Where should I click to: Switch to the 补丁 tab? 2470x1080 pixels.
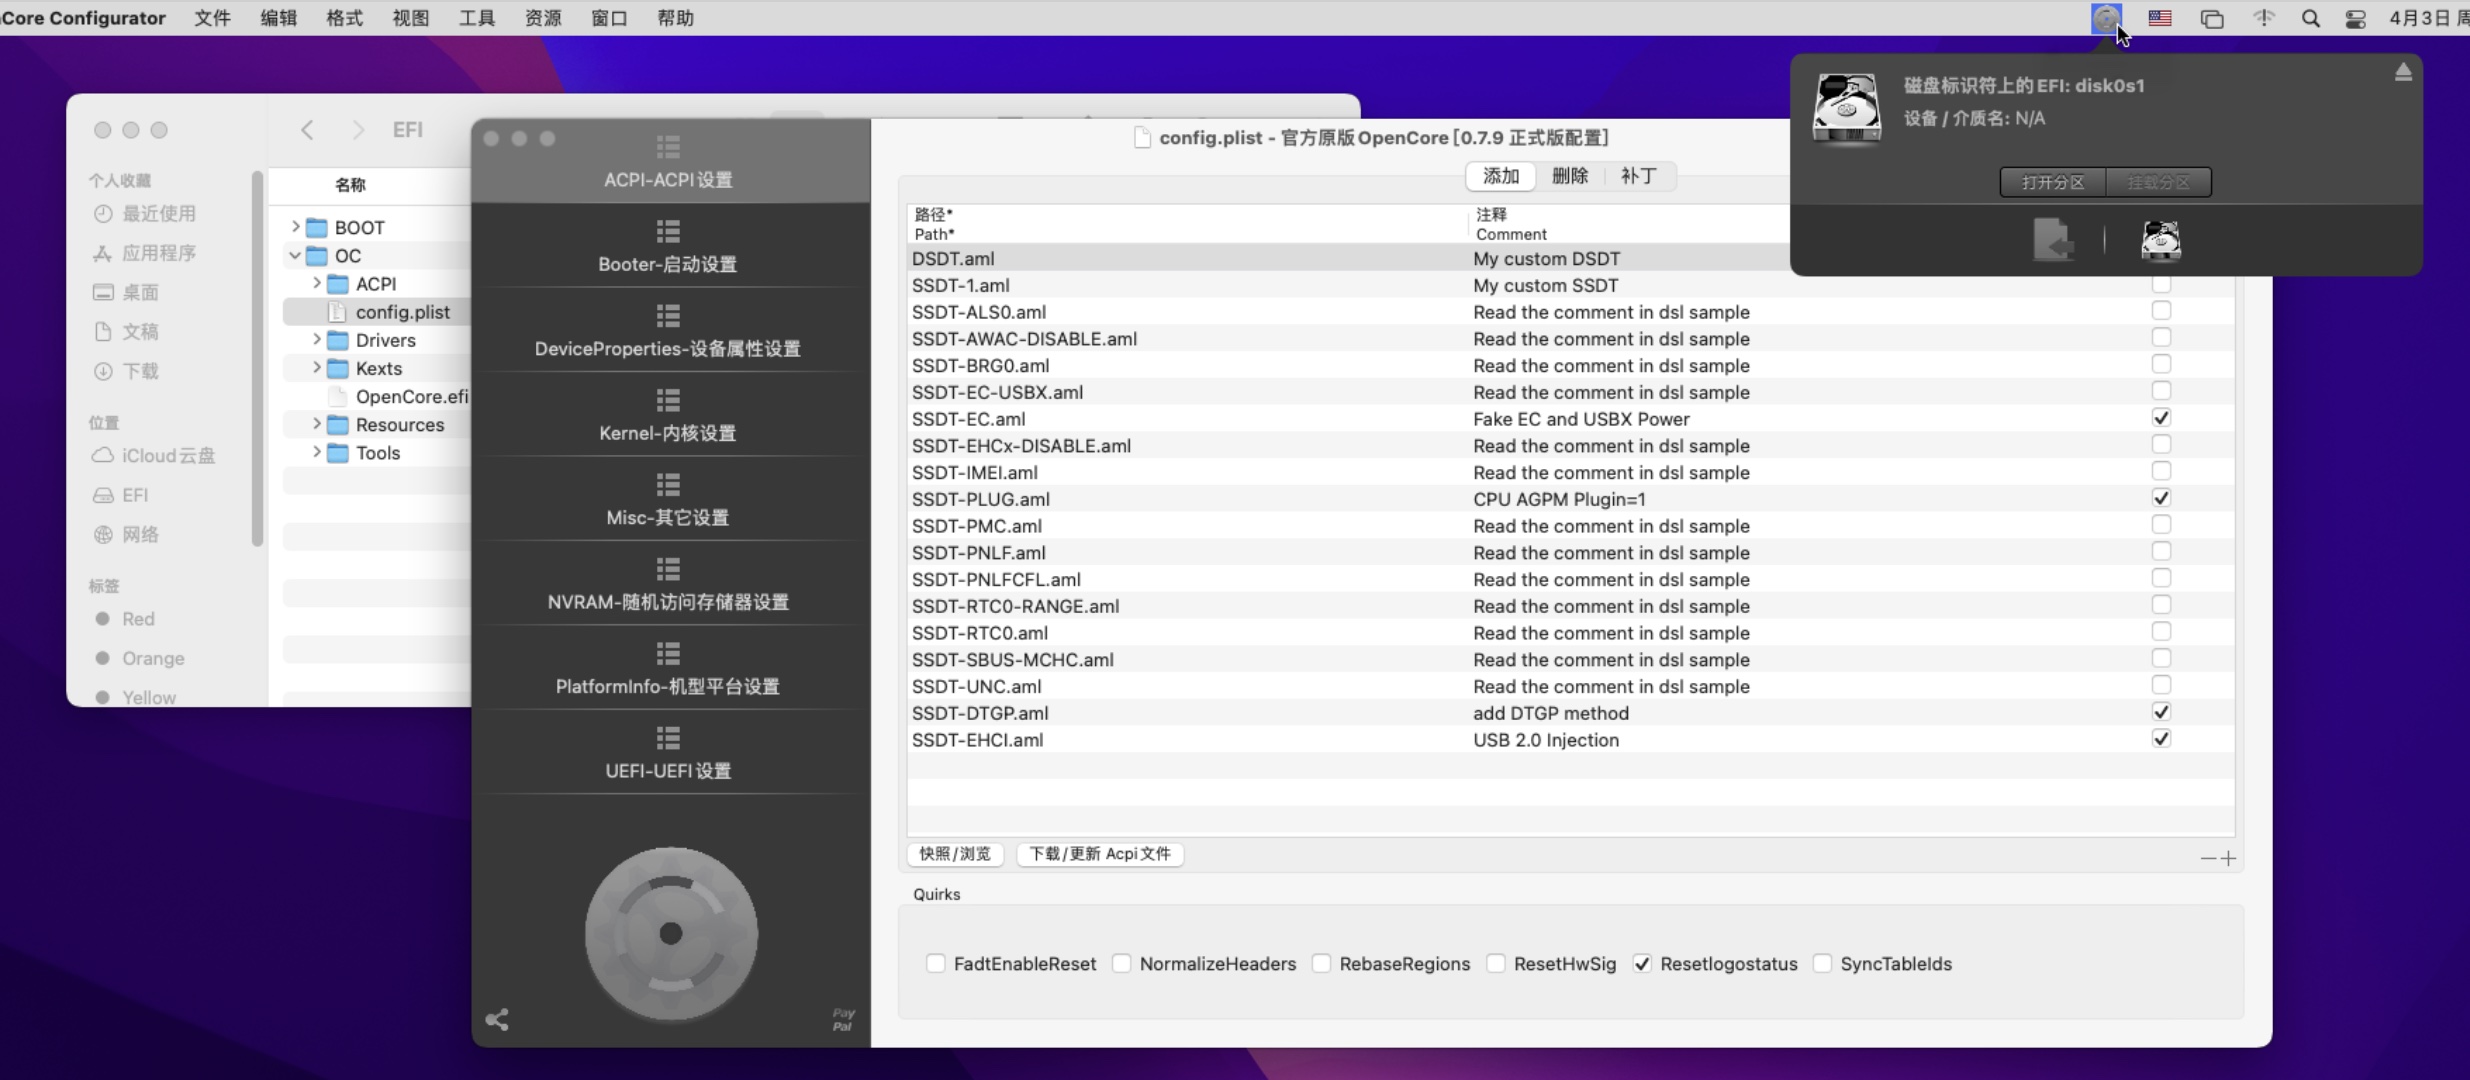[x=1638, y=176]
